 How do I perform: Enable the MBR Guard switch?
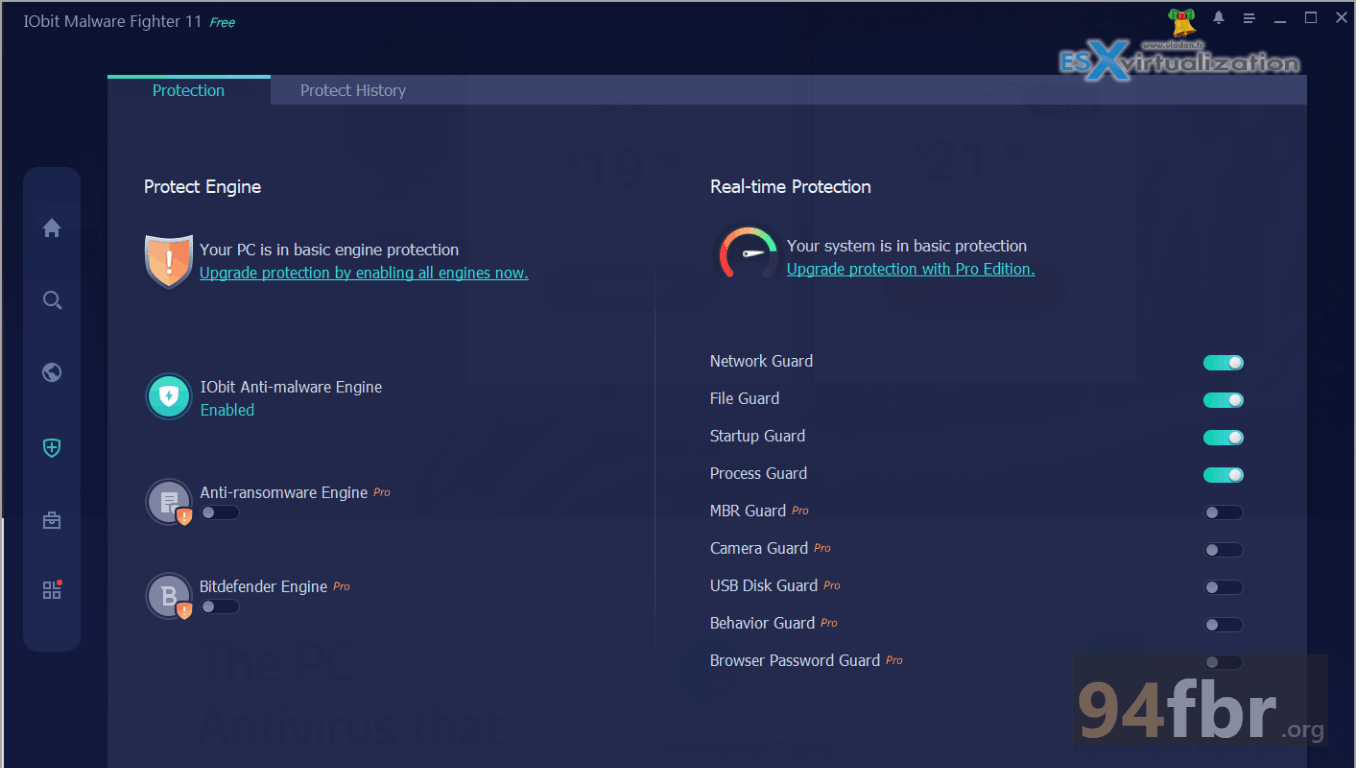point(1223,512)
